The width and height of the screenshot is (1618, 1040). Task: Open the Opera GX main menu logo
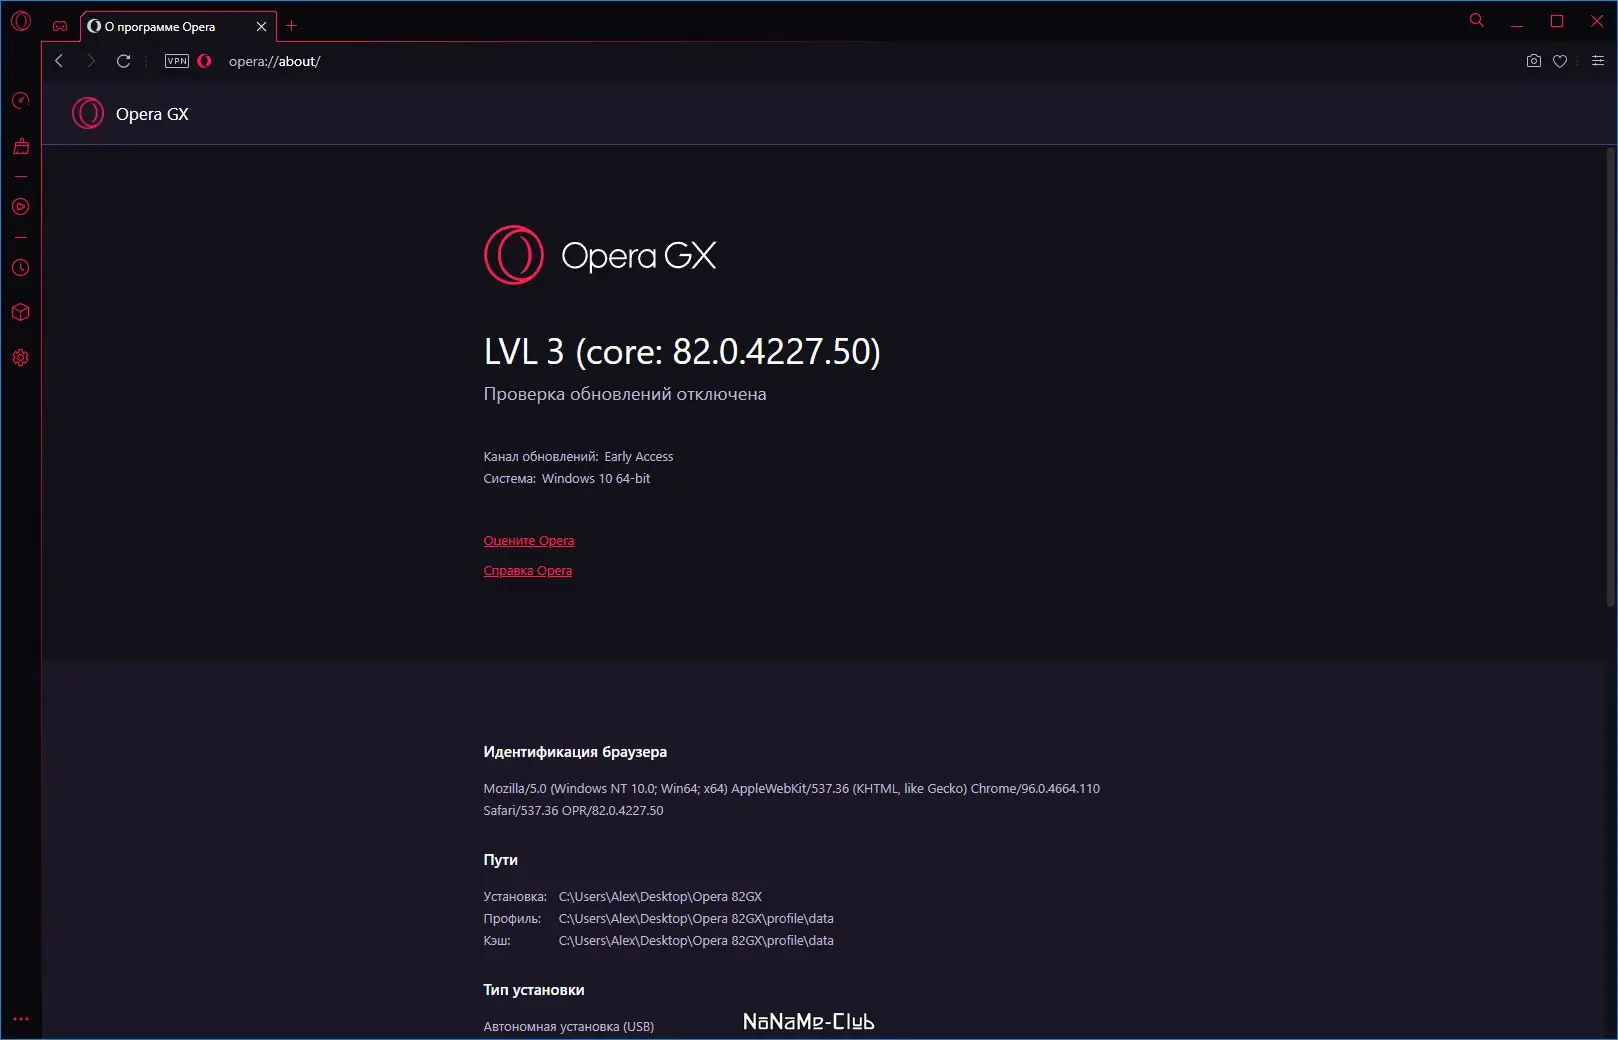[x=21, y=21]
